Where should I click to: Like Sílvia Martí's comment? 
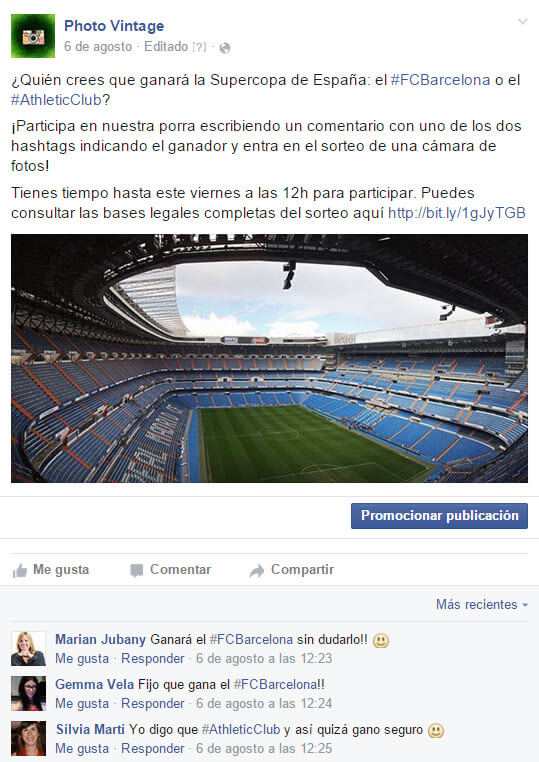pos(82,748)
